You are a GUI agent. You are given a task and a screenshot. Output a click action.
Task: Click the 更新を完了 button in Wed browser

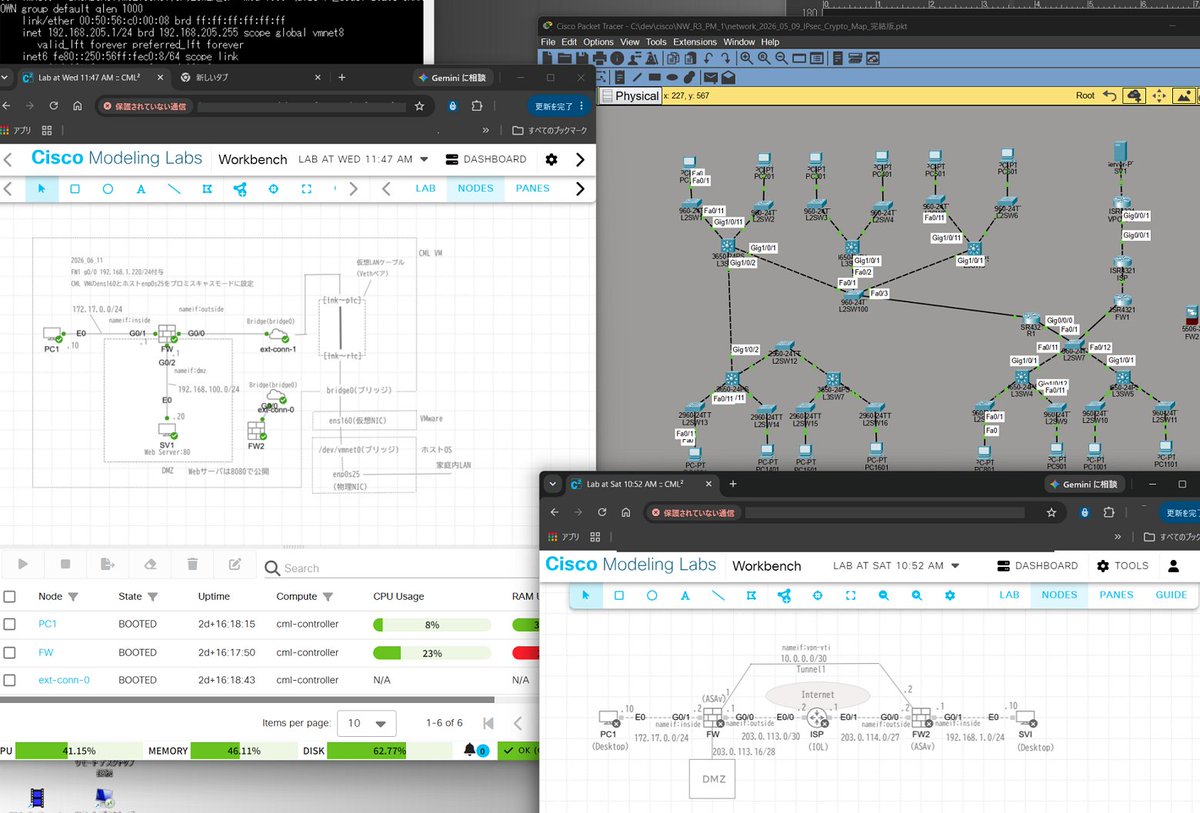(x=559, y=105)
